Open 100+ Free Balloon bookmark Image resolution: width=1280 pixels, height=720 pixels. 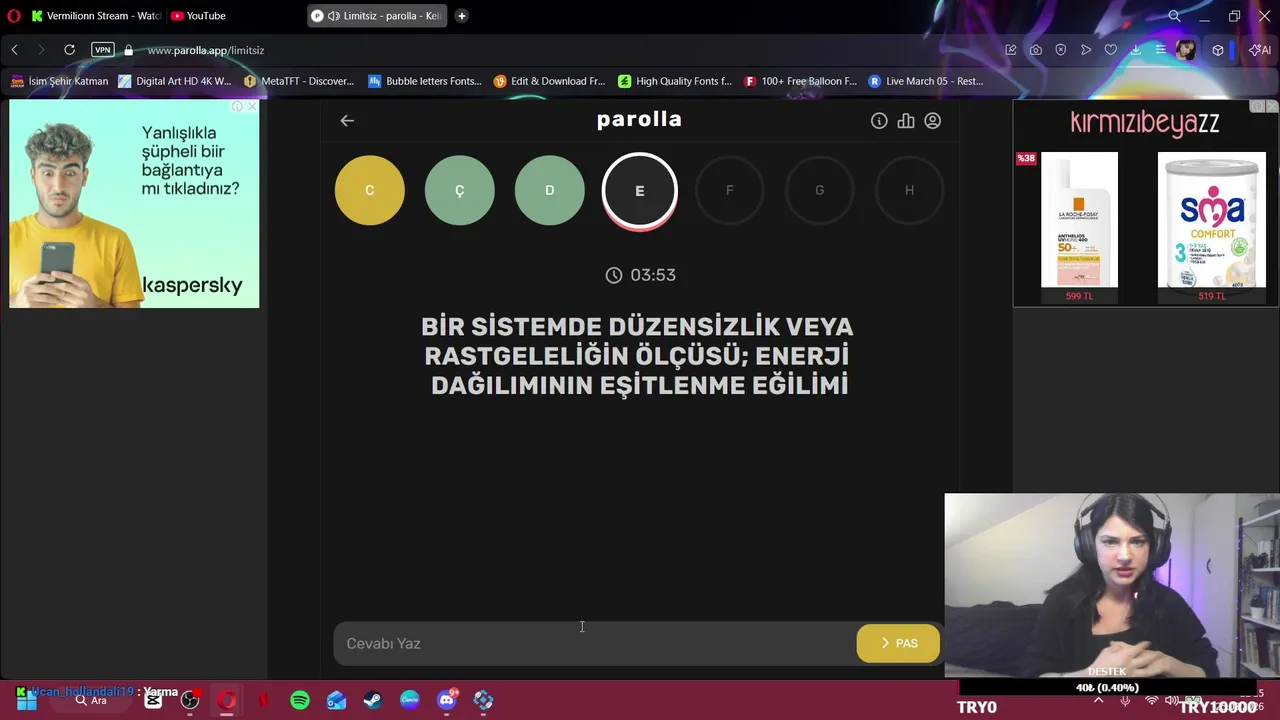(800, 81)
